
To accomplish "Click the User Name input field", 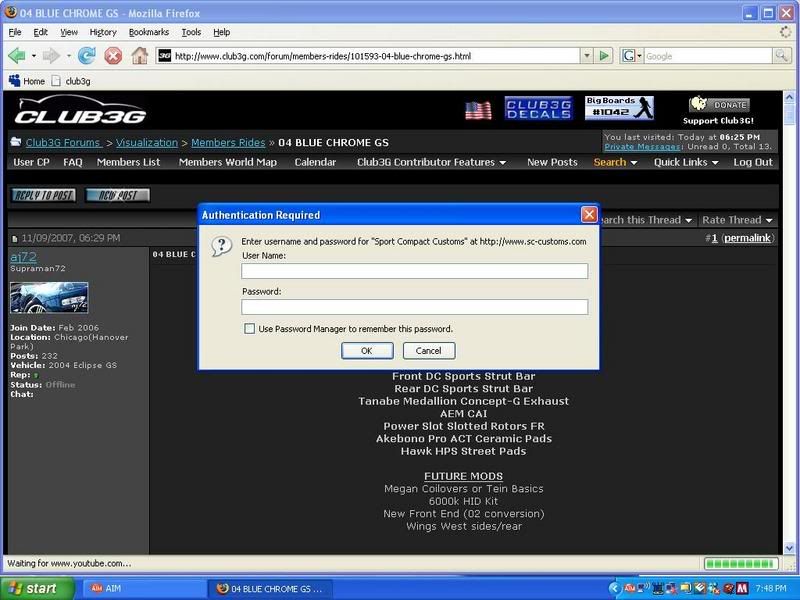I will click(x=414, y=271).
